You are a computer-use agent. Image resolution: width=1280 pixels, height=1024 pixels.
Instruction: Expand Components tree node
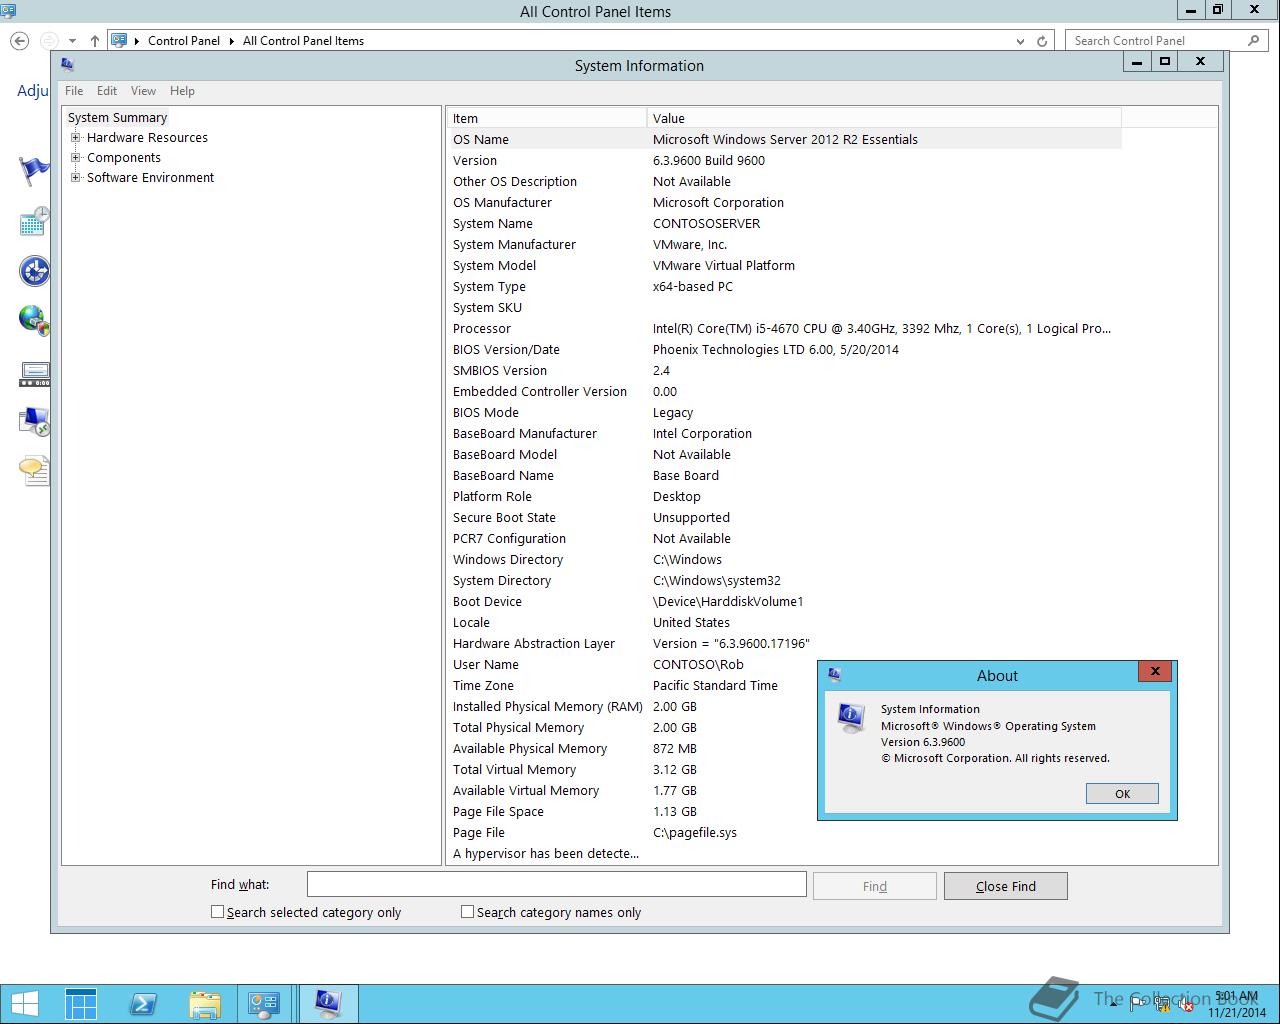click(x=75, y=158)
